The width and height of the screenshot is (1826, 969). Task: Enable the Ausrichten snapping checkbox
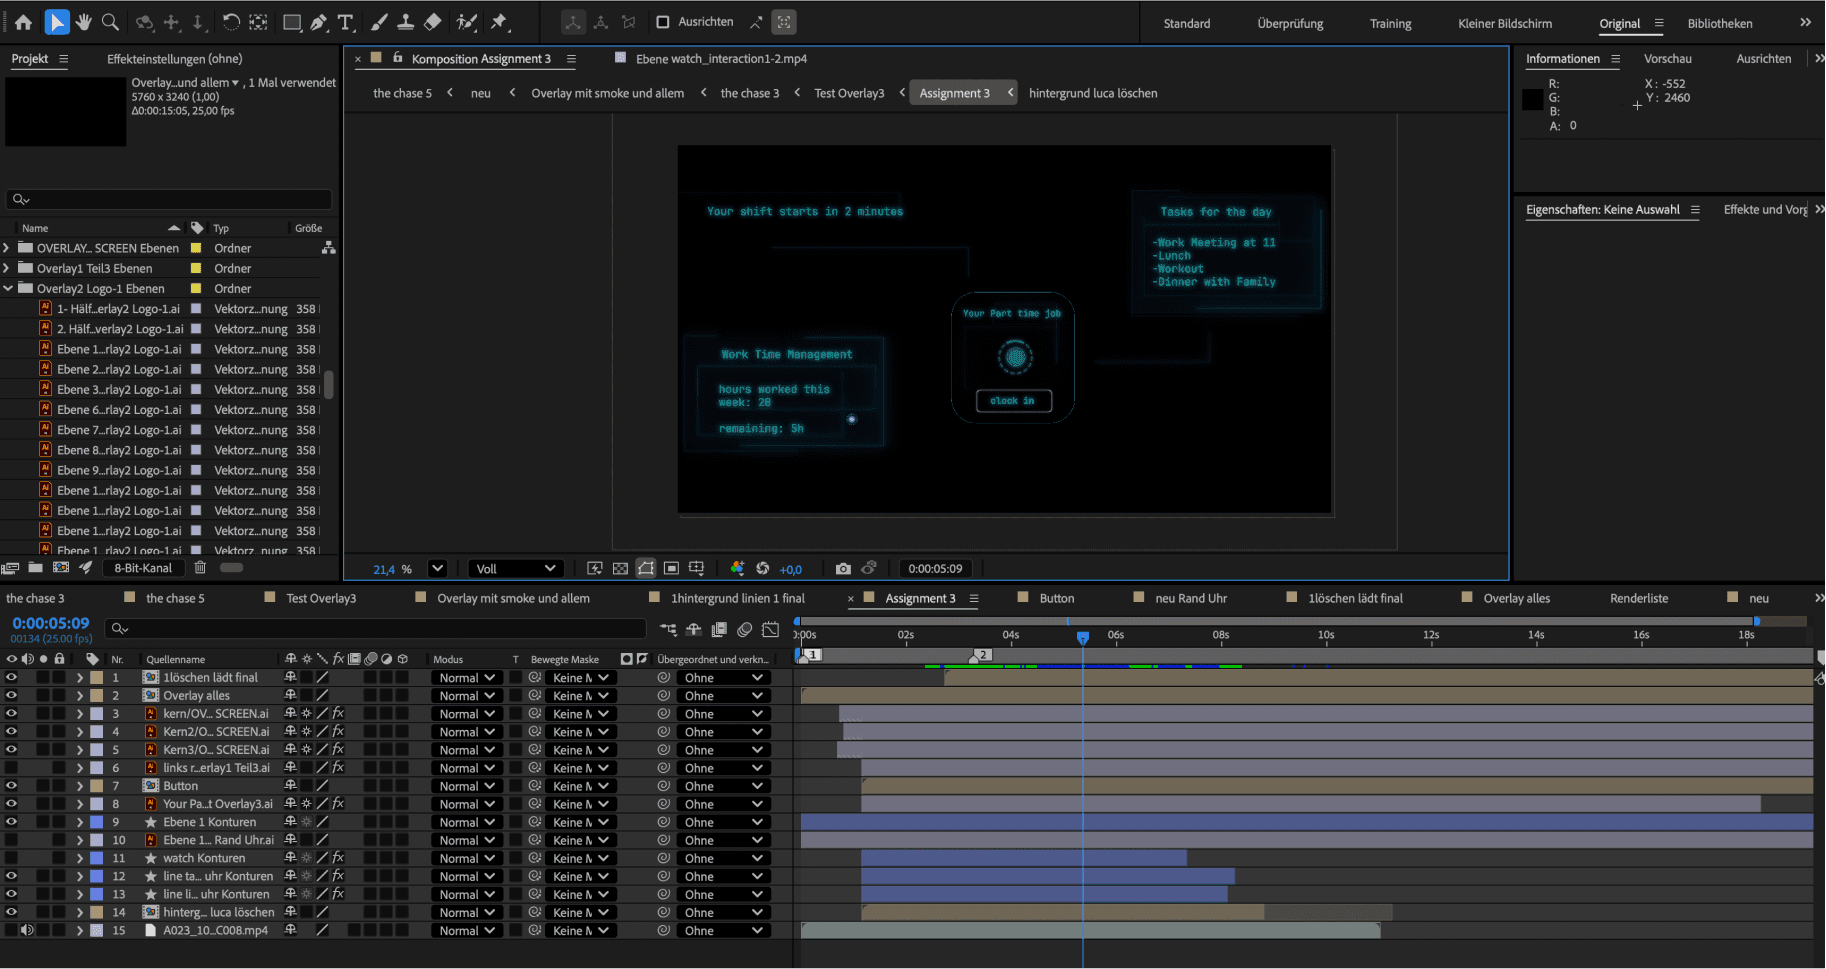point(662,22)
